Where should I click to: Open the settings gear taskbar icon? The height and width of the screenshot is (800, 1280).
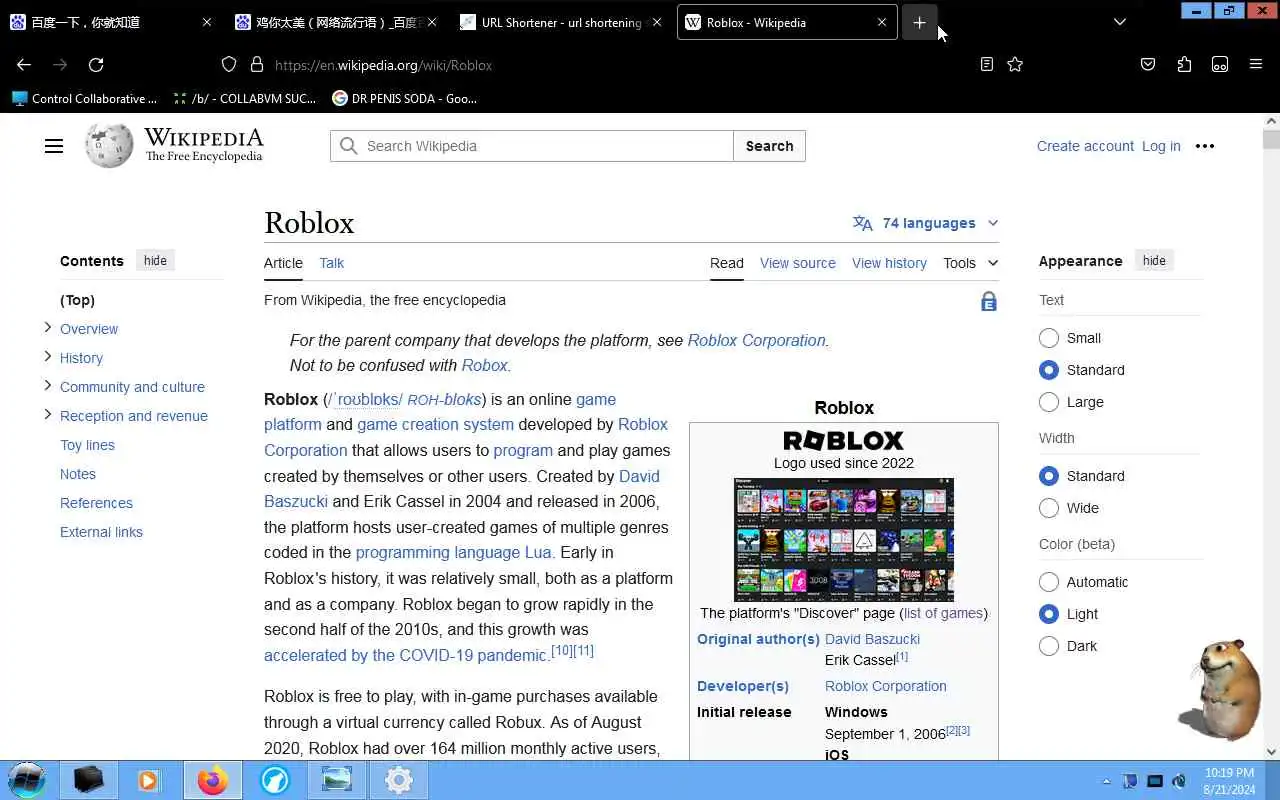(399, 780)
